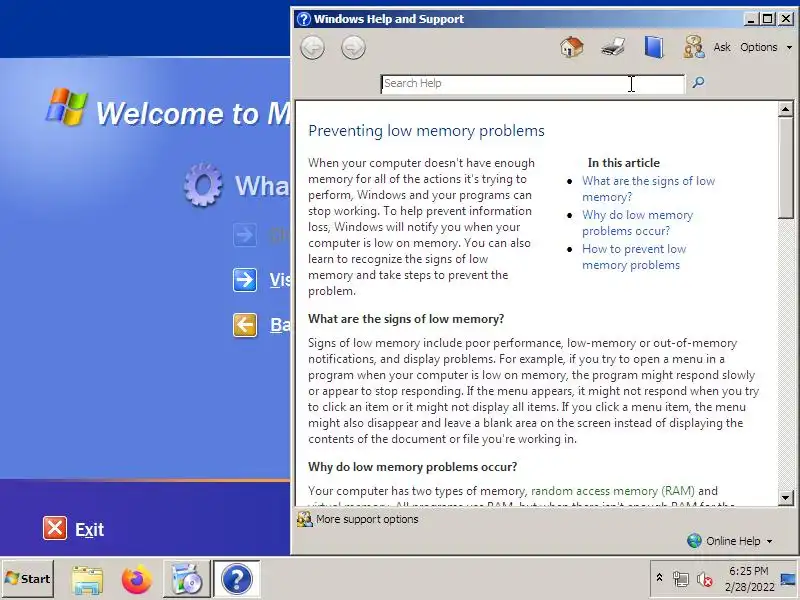Jump to 'What are the signs of low memory?'
This screenshot has height=600, width=800.
pyautogui.click(x=648, y=189)
